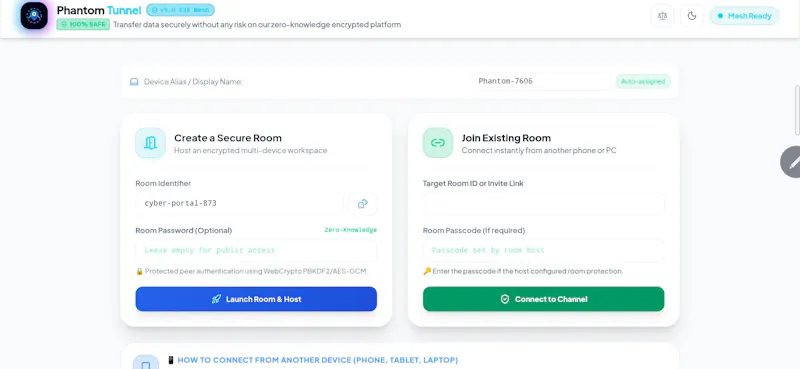Click shield icon in Connect to Channel button
This screenshot has width=800, height=369.
[x=505, y=299]
